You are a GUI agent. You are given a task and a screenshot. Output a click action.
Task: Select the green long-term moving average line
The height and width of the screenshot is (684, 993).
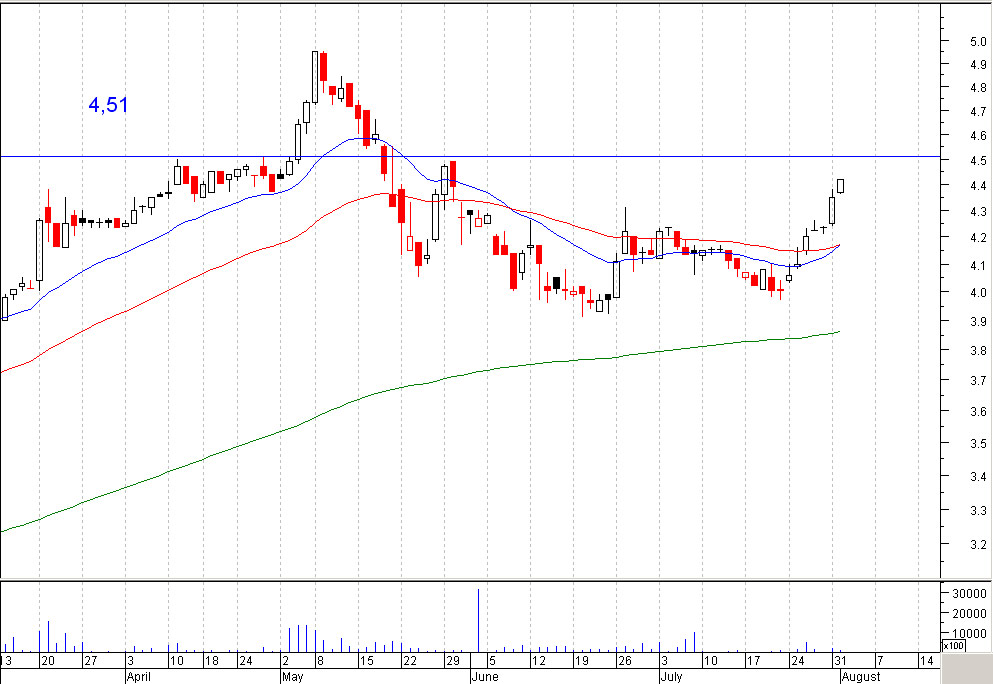420,384
